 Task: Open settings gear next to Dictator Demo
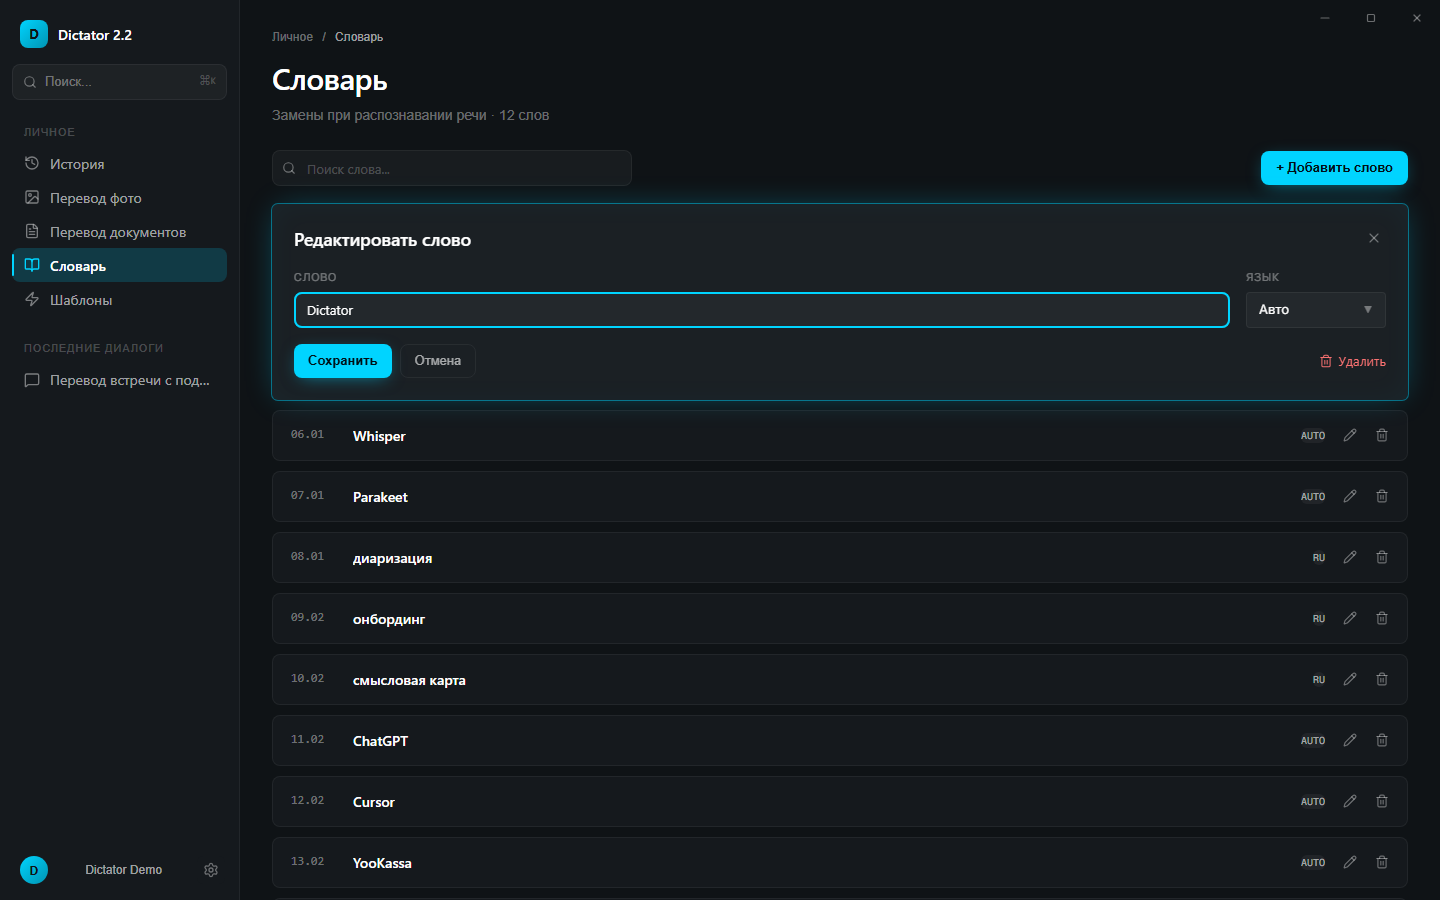click(211, 870)
